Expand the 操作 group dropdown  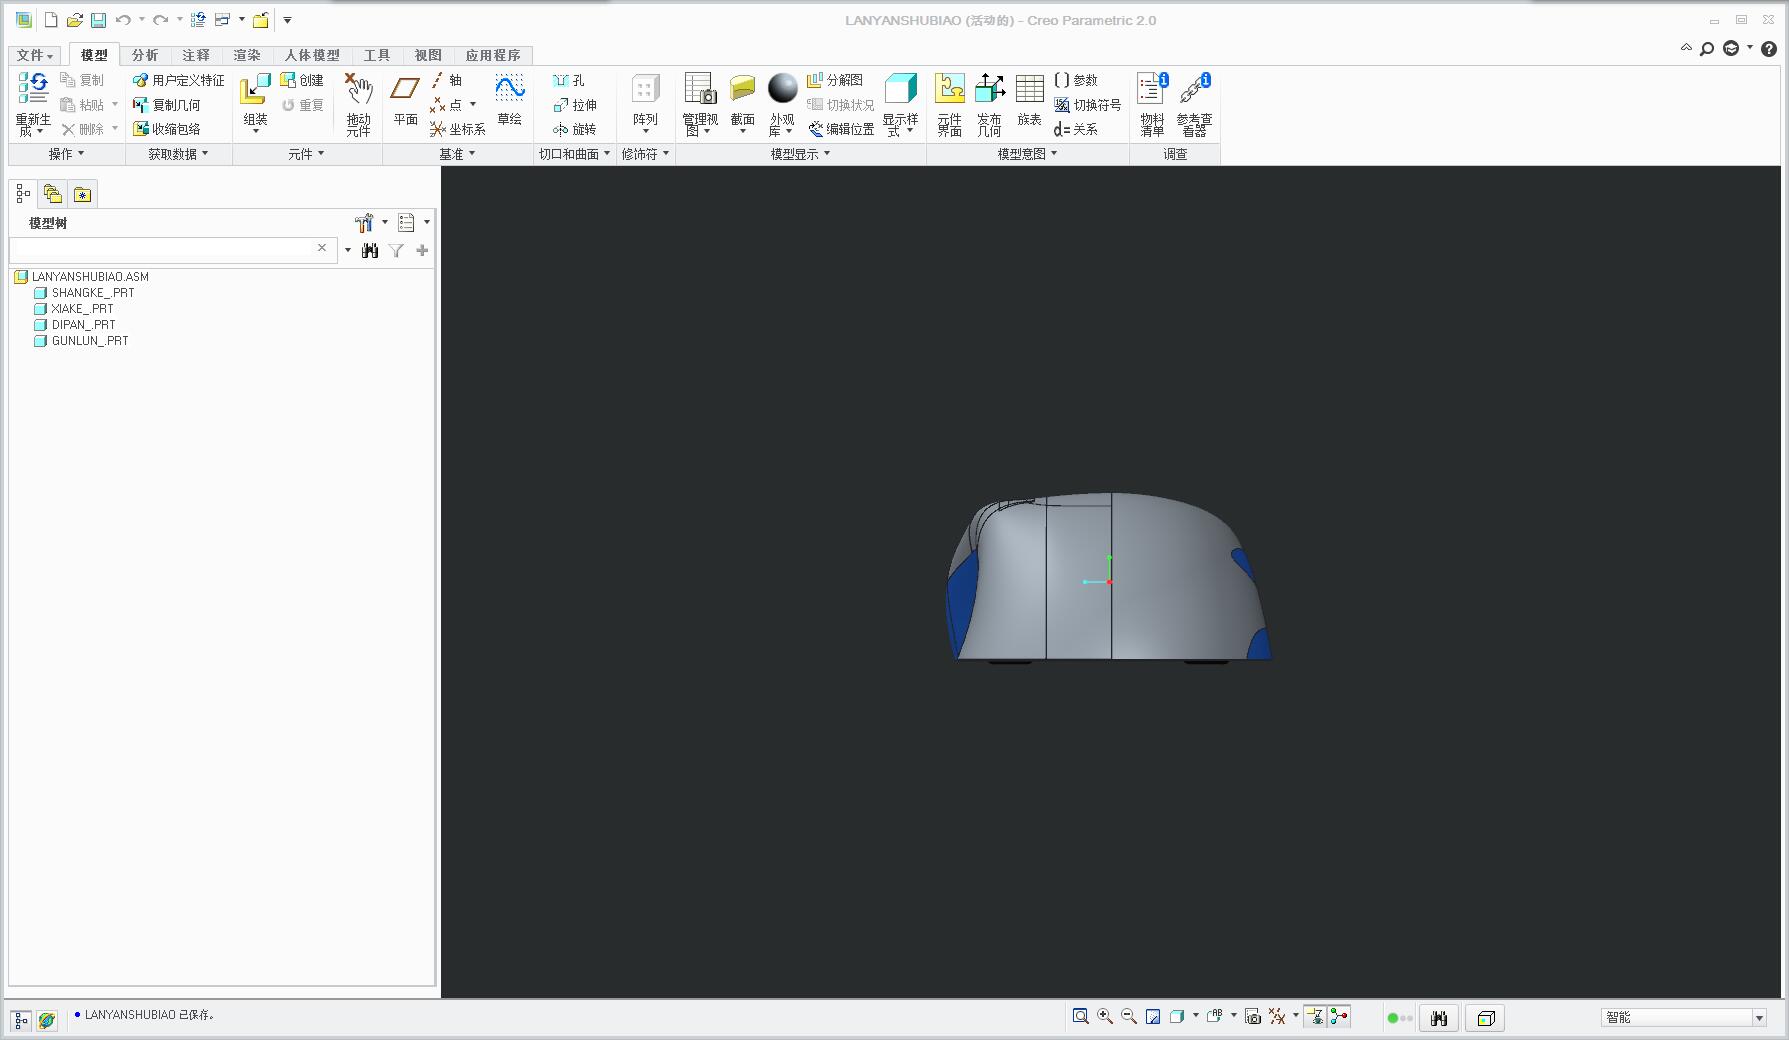tap(66, 154)
